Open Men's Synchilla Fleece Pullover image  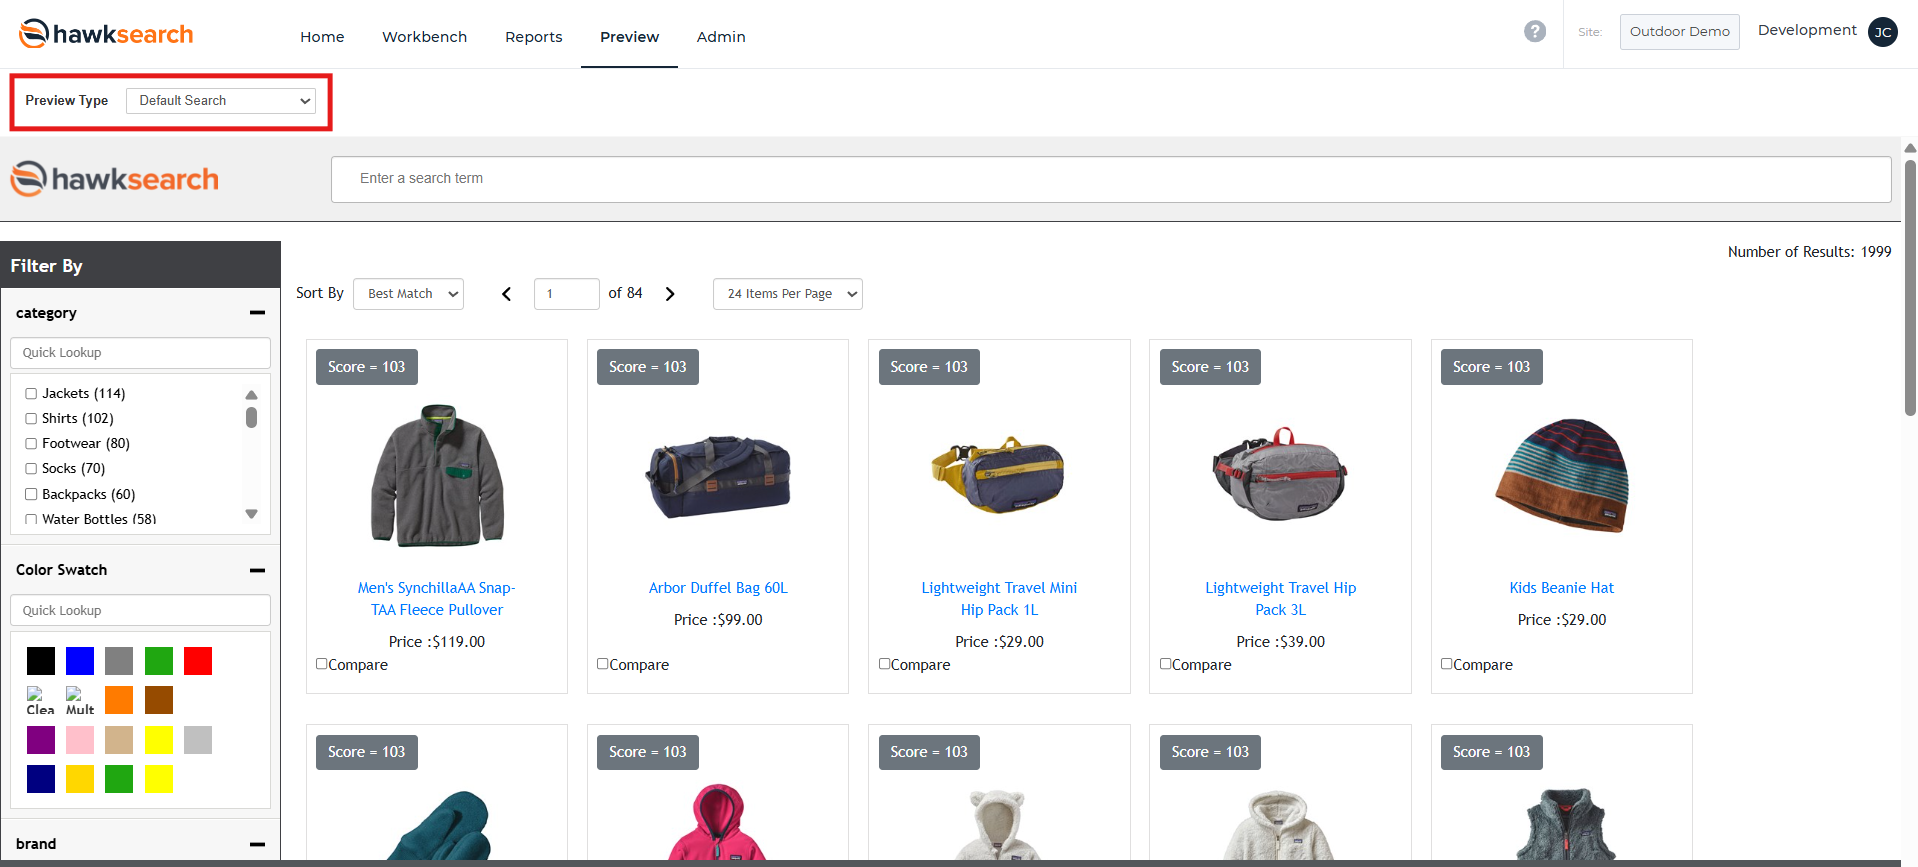pos(437,475)
